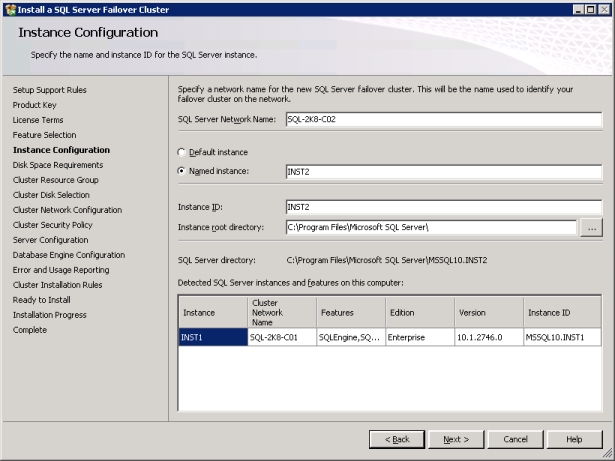Select the Database Engine Configuration step
Screen dimensions: 615x461
pyautogui.click(x=69, y=255)
